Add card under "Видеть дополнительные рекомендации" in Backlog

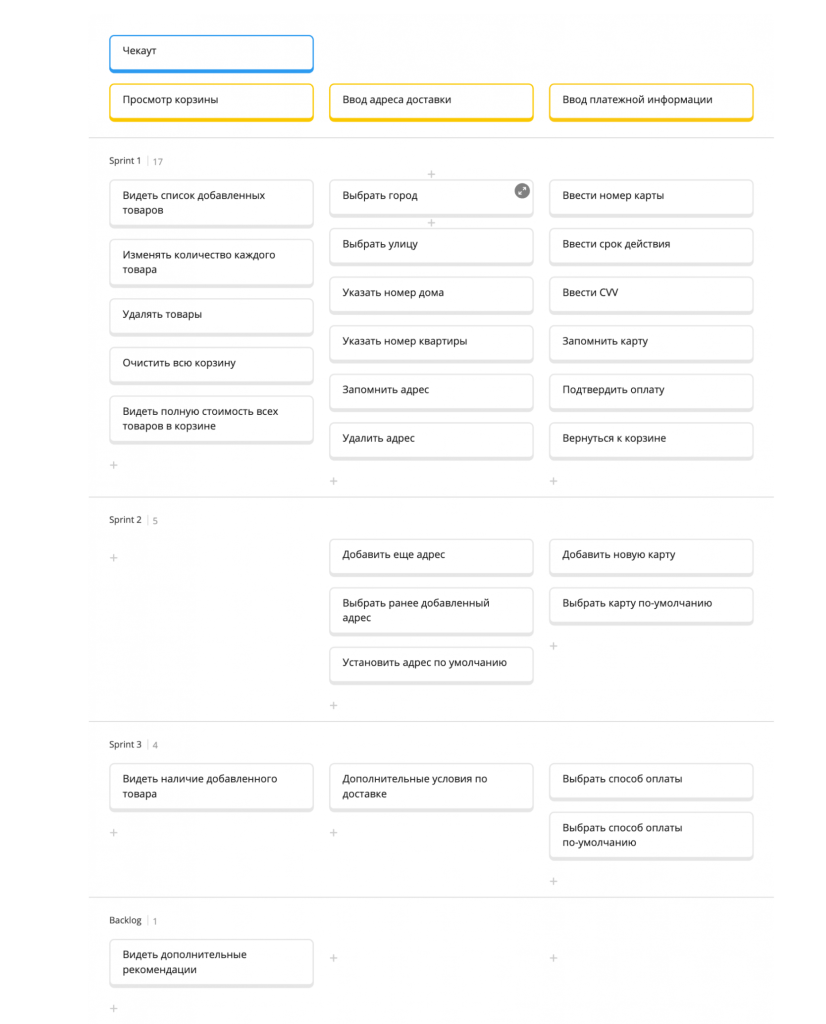click(x=114, y=1008)
